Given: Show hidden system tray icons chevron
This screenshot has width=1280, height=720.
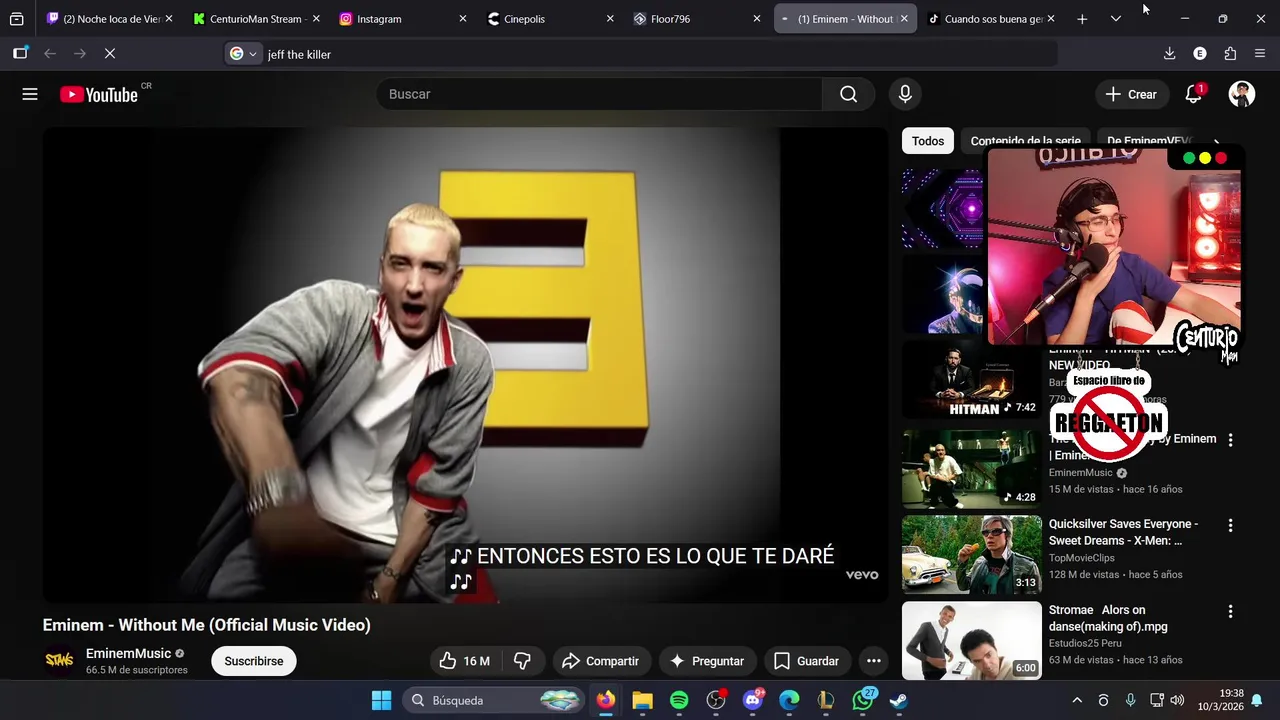Looking at the screenshot, I should coord(1077,700).
